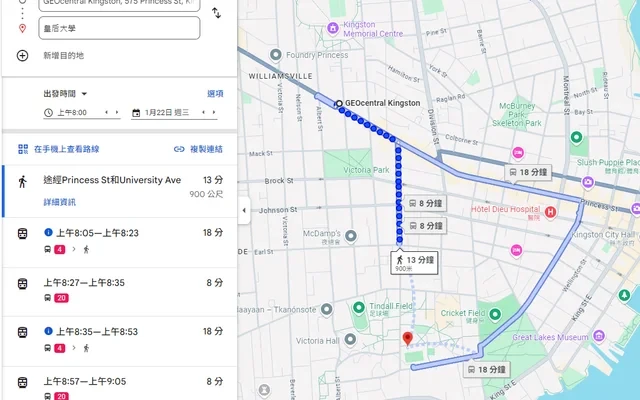This screenshot has height=400, width=640.
Task: Add destination with plus circle icon
Action: point(22,56)
